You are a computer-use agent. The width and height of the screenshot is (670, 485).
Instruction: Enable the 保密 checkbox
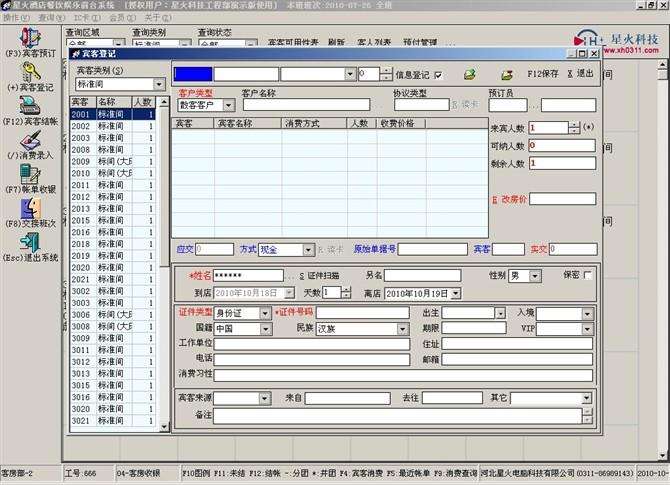coord(587,275)
